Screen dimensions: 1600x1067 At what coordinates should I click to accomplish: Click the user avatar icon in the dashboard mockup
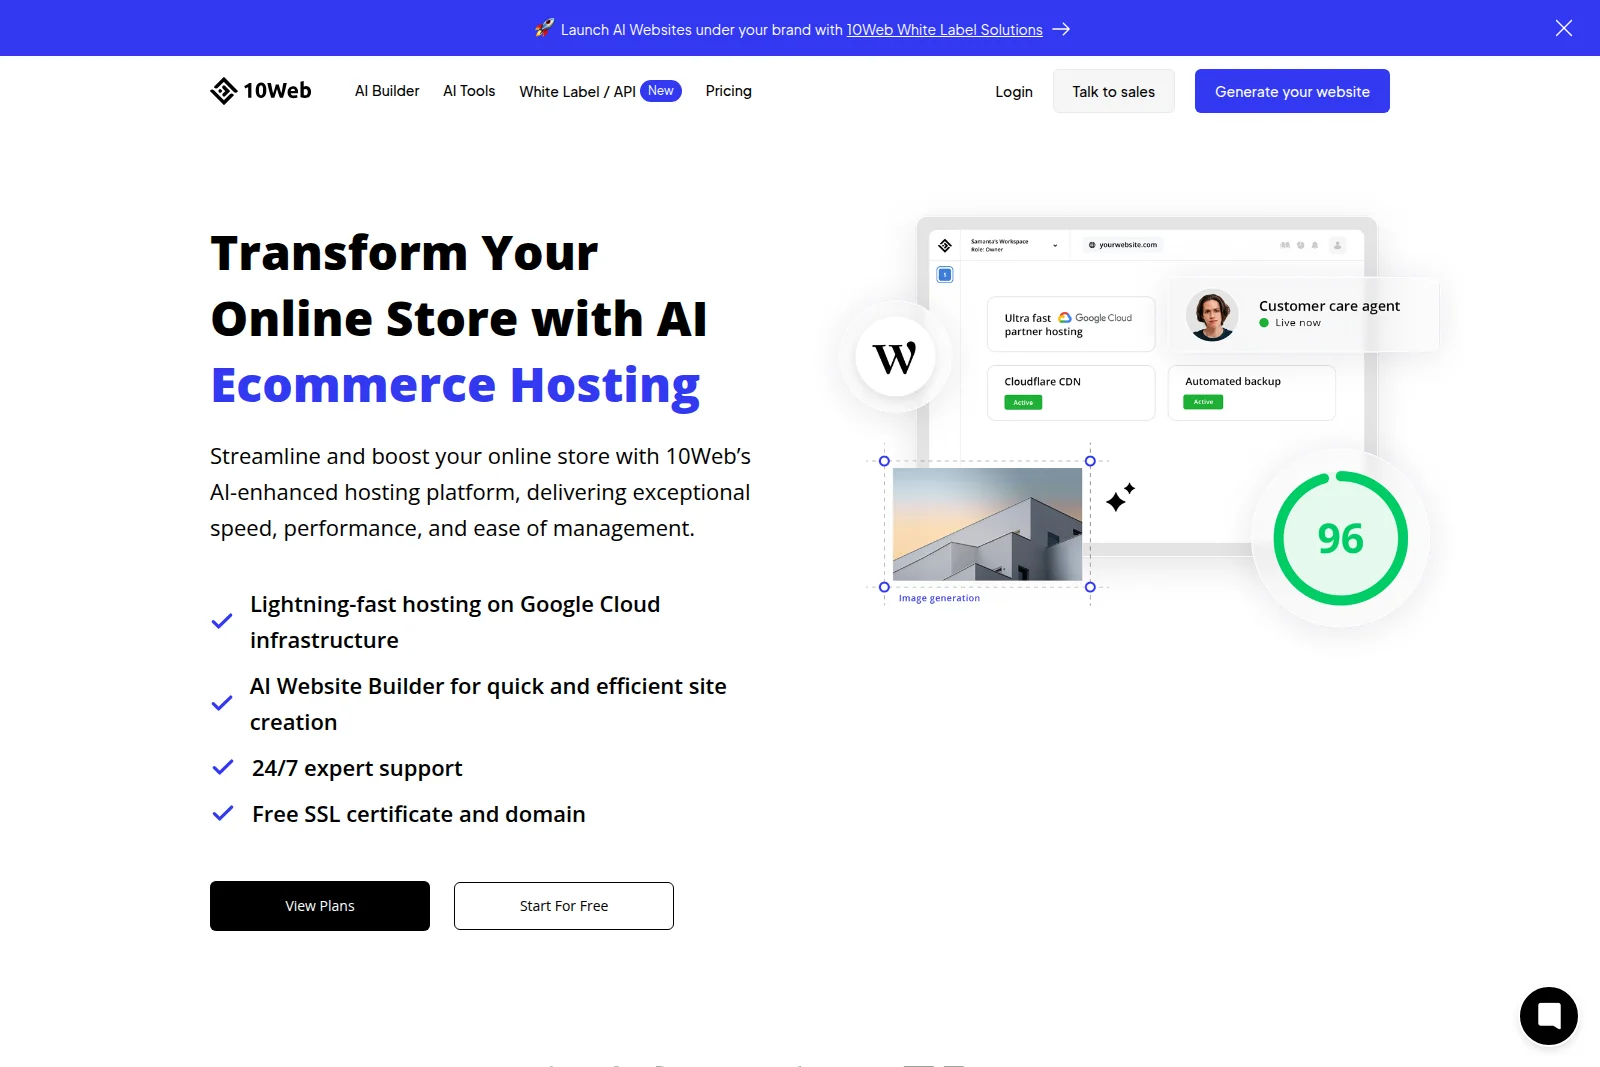[x=1338, y=245]
